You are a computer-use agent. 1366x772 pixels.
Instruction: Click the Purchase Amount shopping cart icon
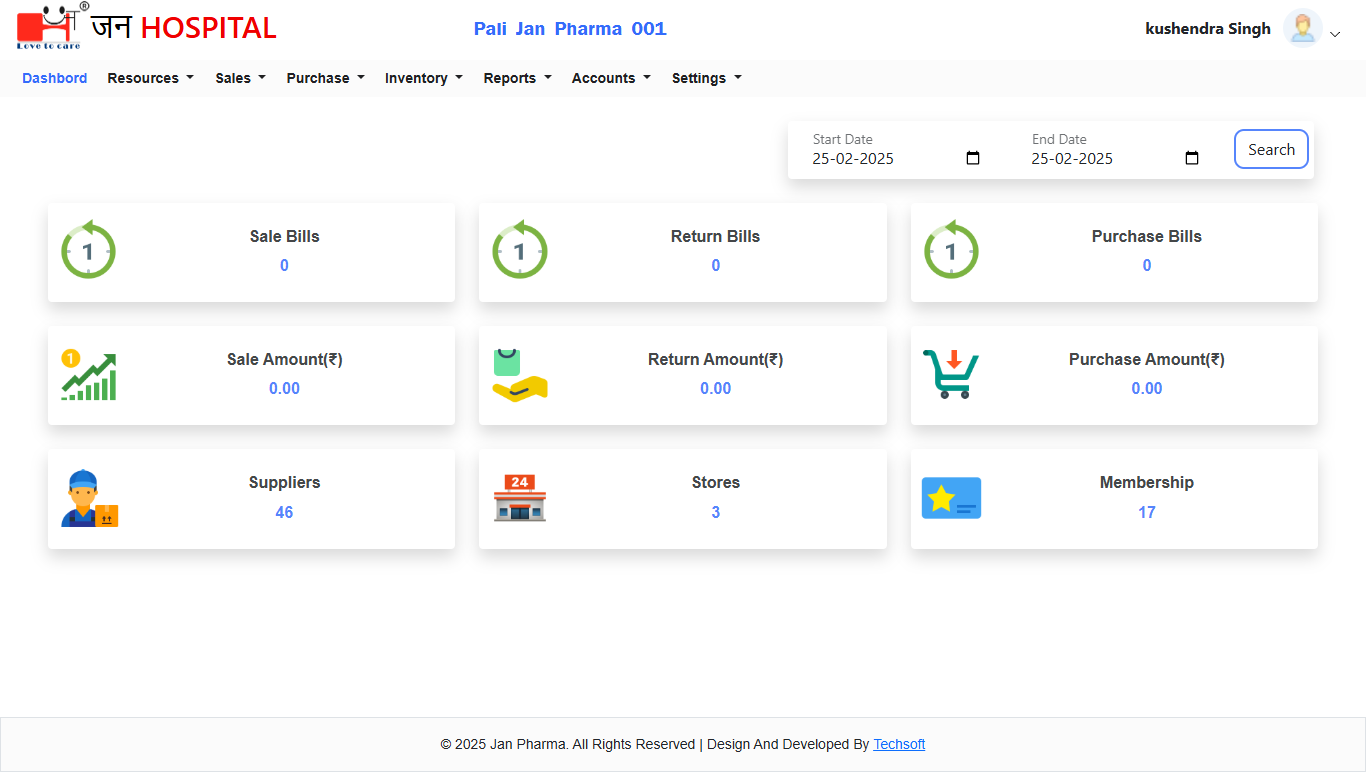click(950, 375)
